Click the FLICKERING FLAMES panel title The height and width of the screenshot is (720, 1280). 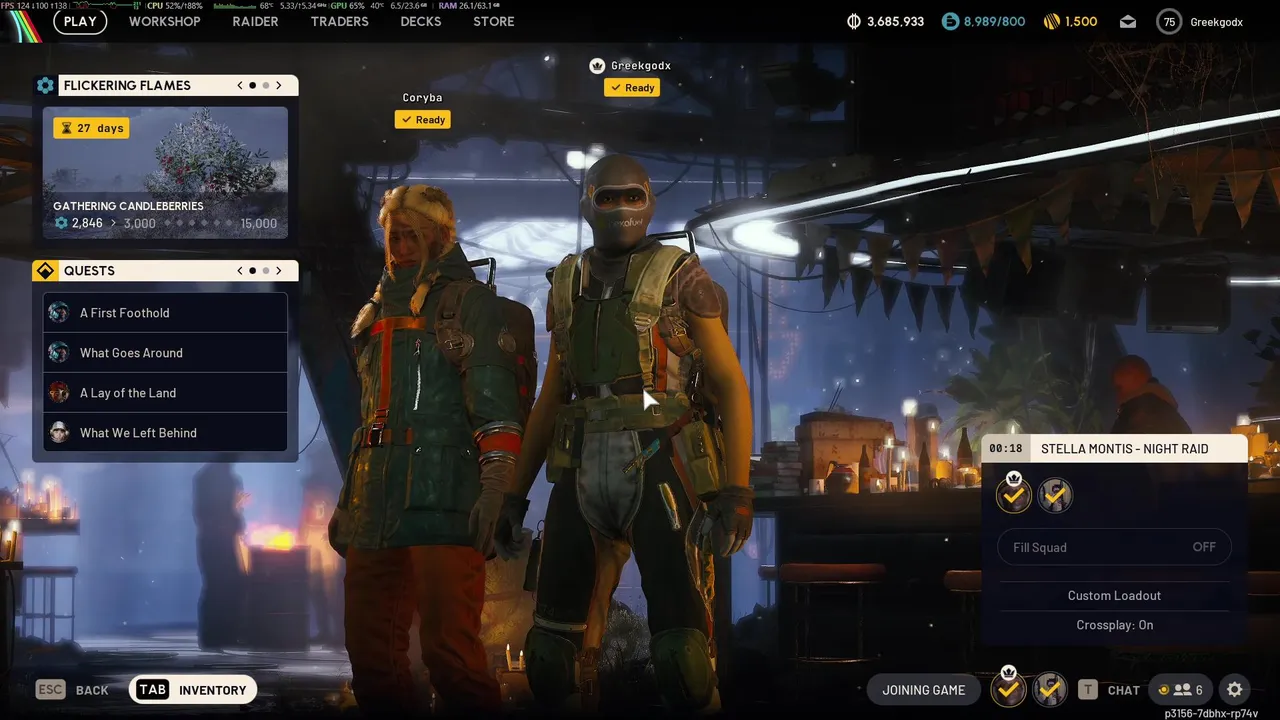pyautogui.click(x=127, y=86)
